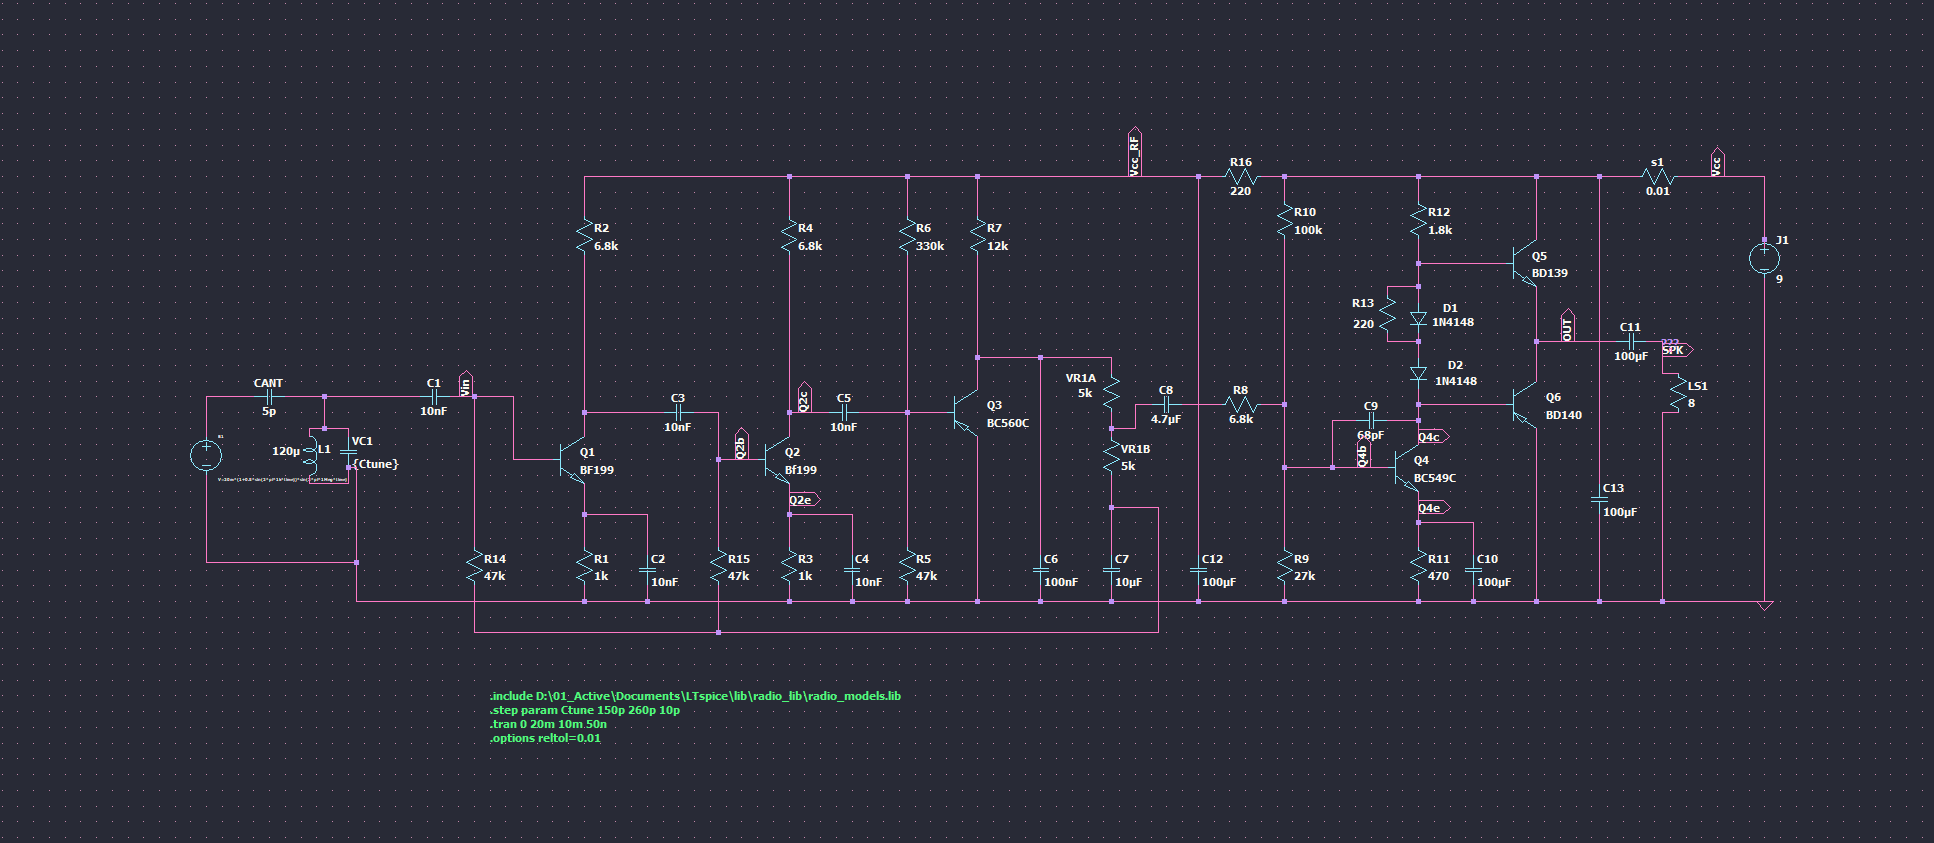Click the AM signal voltage source symbol

[207, 455]
